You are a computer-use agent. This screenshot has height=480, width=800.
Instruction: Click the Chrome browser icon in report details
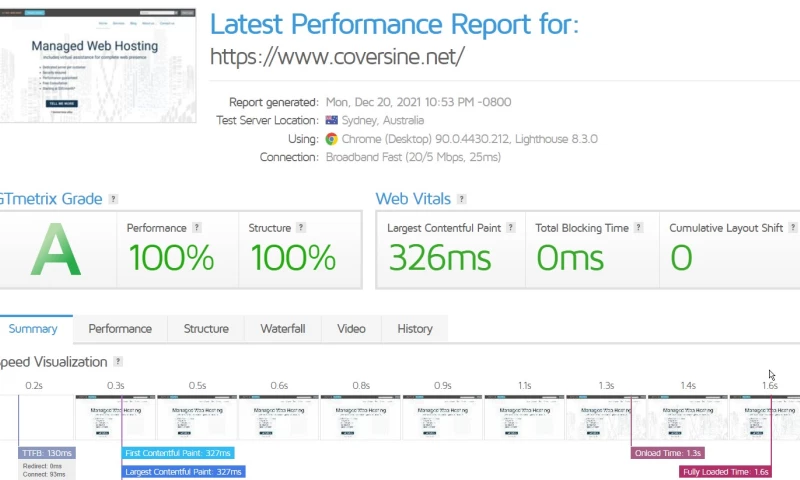click(x=331, y=139)
